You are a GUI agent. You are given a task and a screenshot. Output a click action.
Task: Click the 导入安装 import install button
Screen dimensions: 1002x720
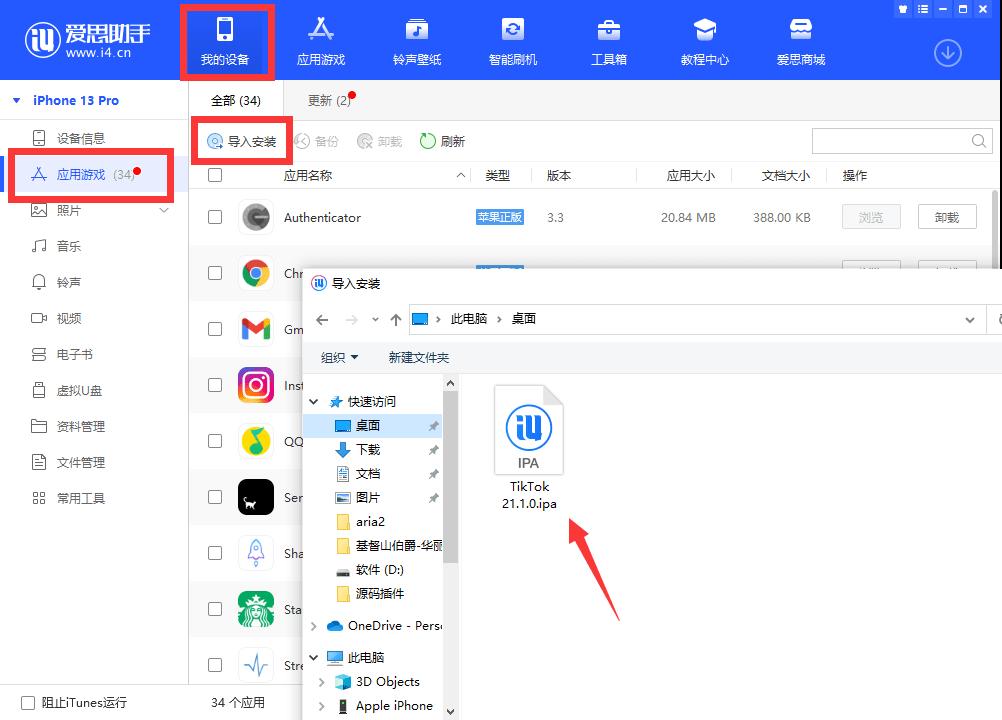click(240, 140)
